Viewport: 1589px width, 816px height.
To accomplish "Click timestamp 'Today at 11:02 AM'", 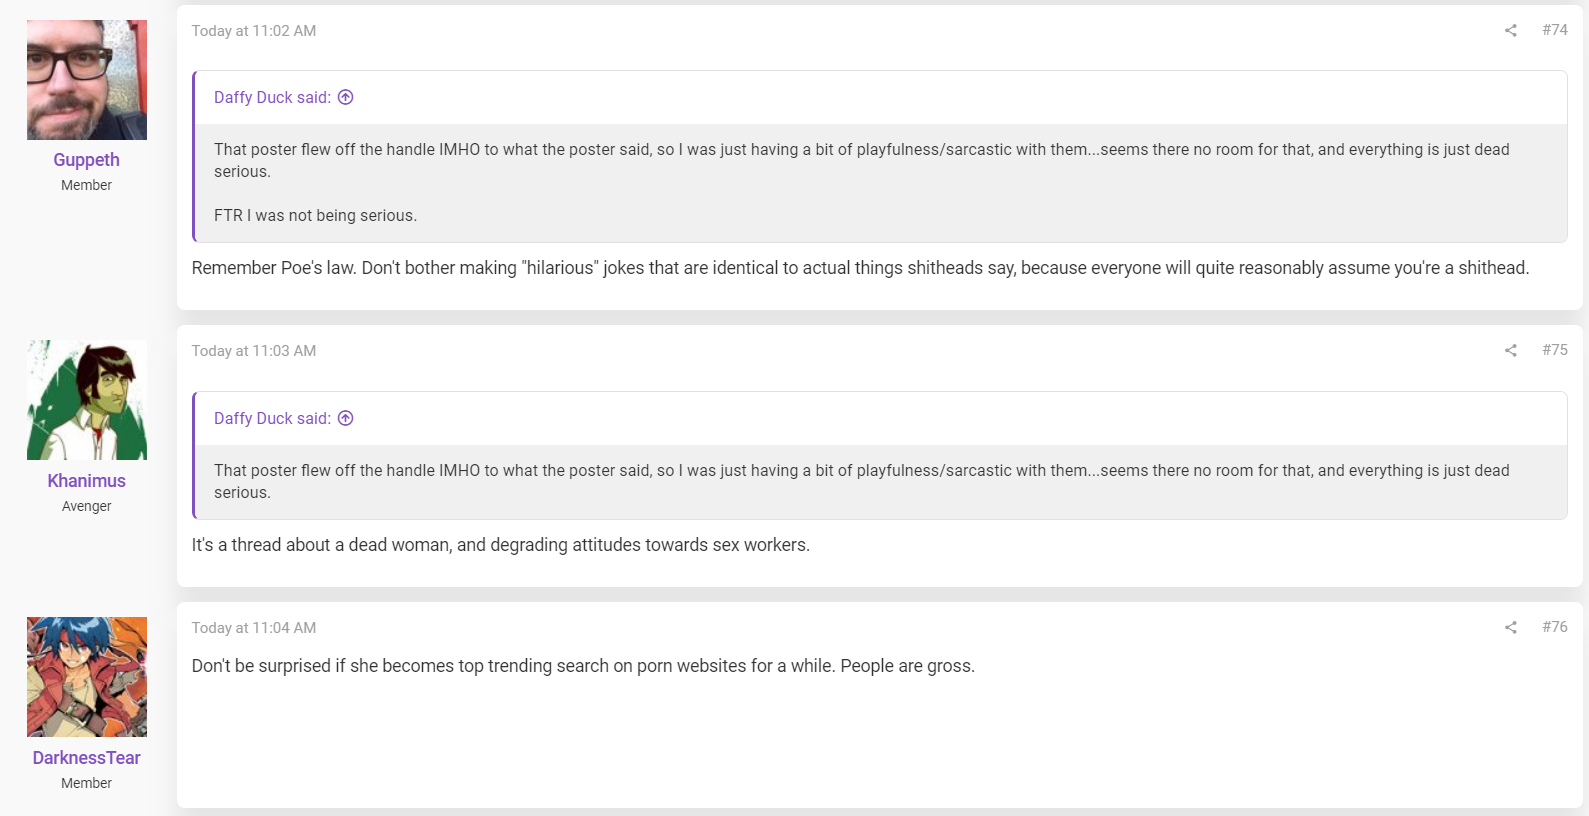I will point(254,31).
